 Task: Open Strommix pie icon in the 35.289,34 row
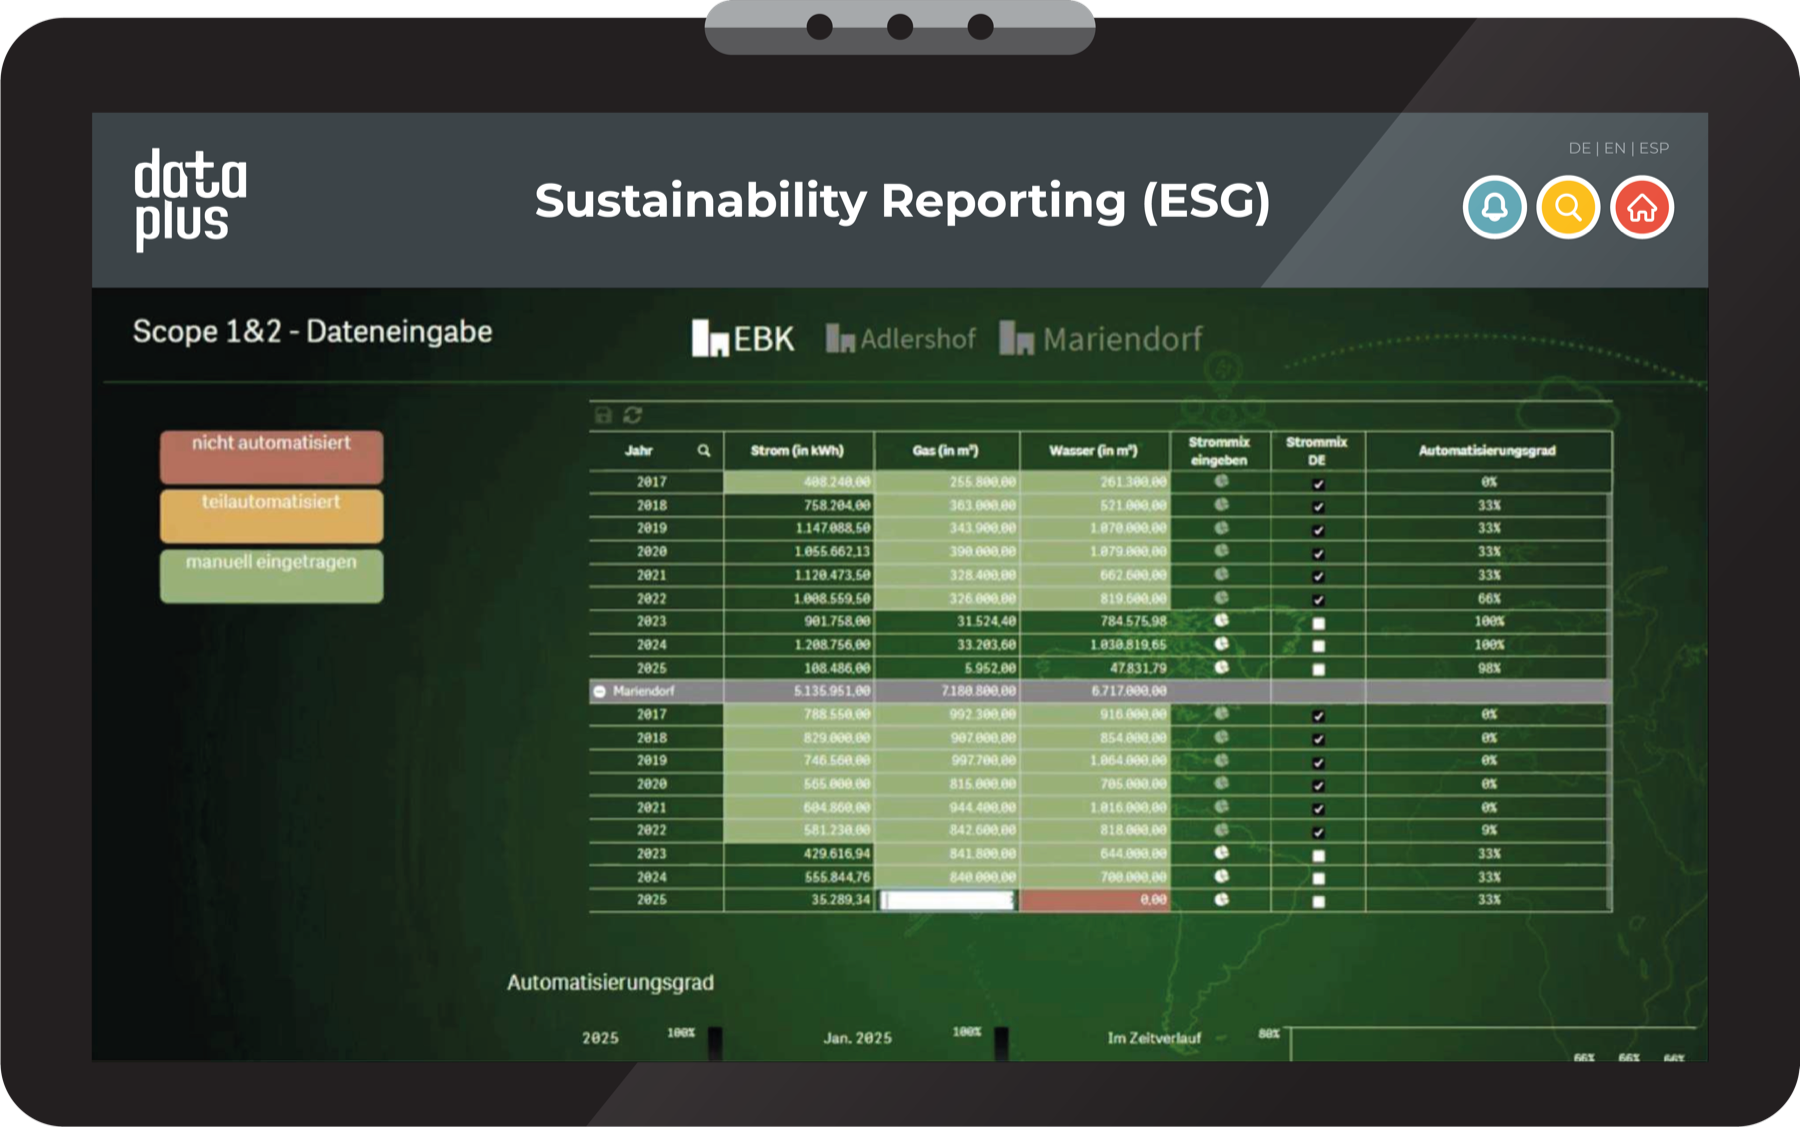[1221, 900]
